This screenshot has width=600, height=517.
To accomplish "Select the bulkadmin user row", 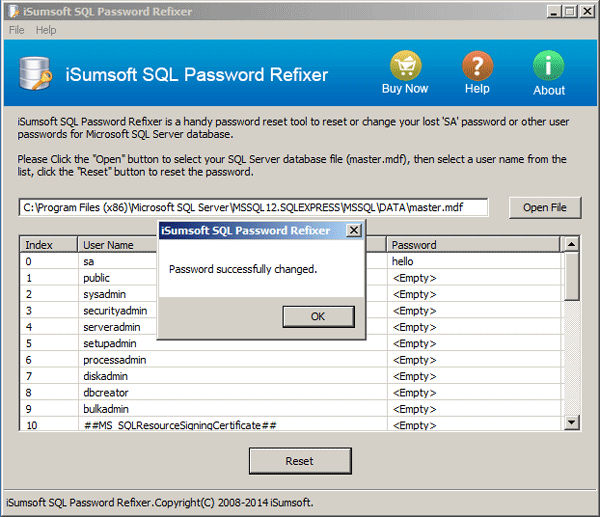I will coord(291,409).
